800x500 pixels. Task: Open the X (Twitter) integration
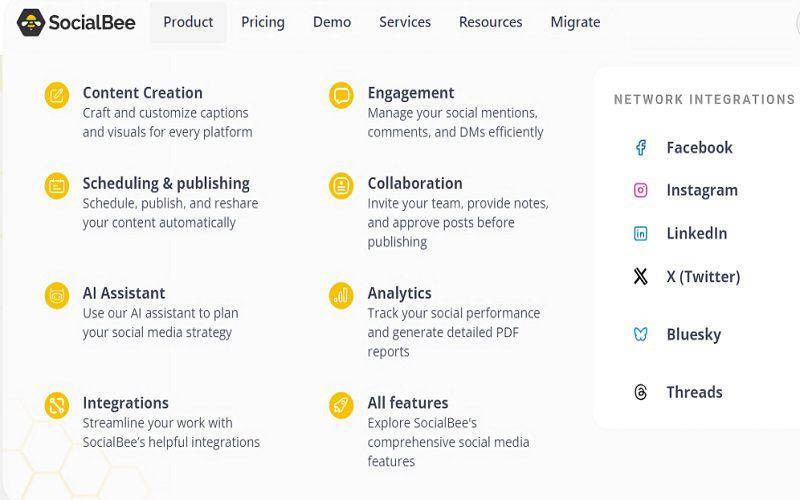(x=703, y=277)
